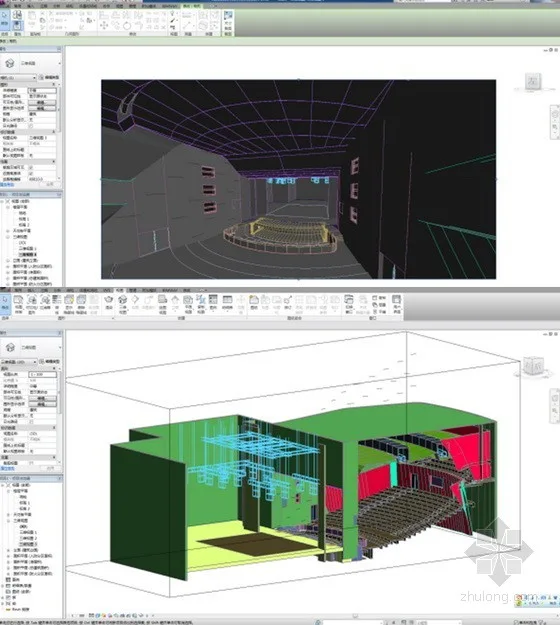Viewport: 560px width, 625px height.
Task: Select the Move tool in the Modify ribbon
Action: 104,26
